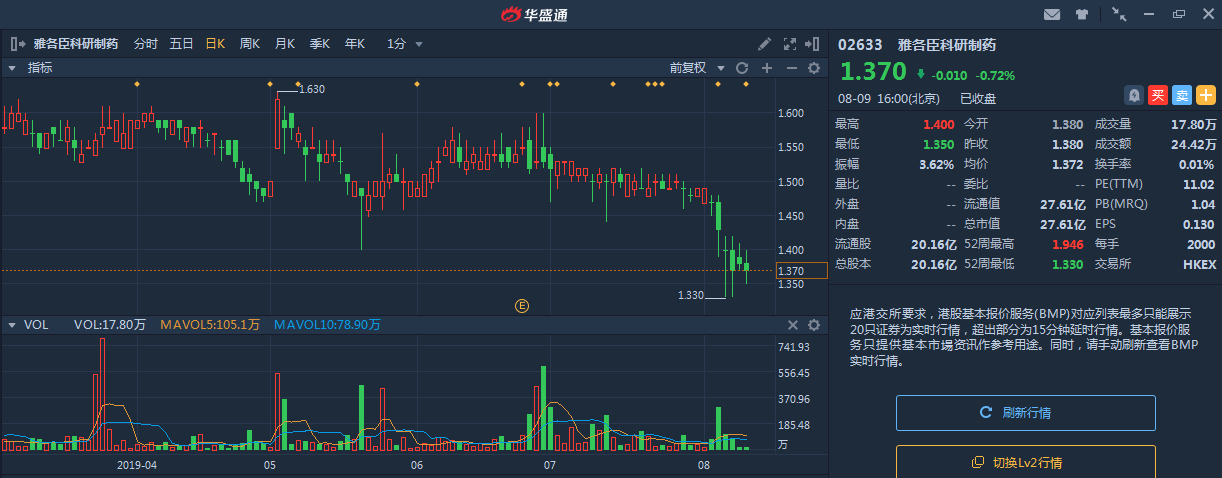Image resolution: width=1222 pixels, height=478 pixels.
Task: Switch to 五日 five-day chart tab
Action: 181,44
